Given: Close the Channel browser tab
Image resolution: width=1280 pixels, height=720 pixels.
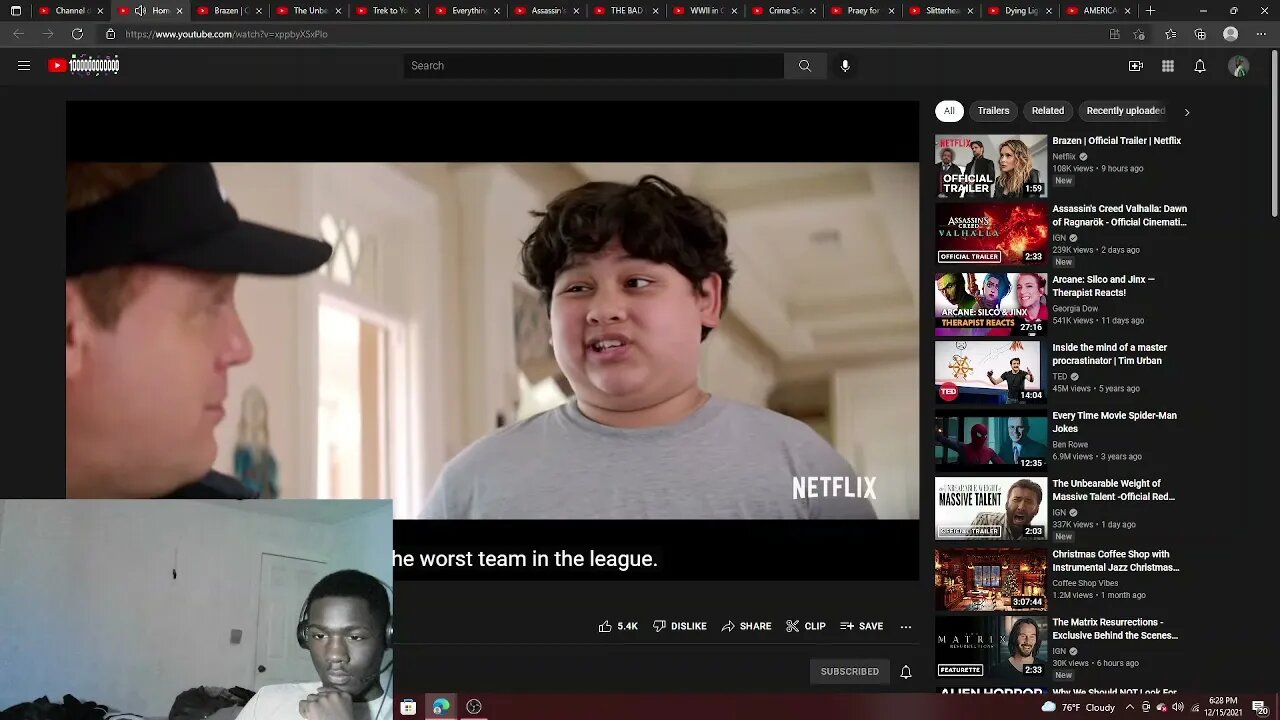Looking at the screenshot, I should click(x=100, y=11).
